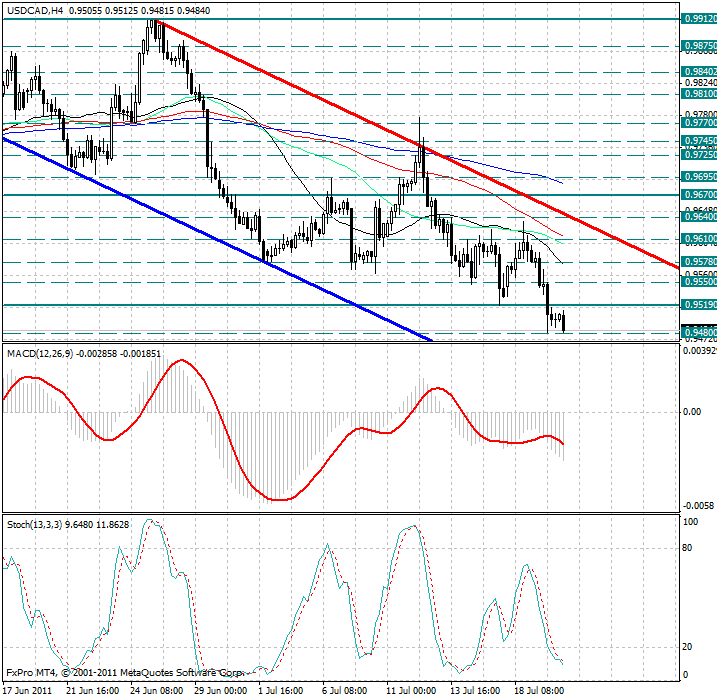Click the 0.00 MACD zero-level scale value
717x698 pixels.
[691, 412]
